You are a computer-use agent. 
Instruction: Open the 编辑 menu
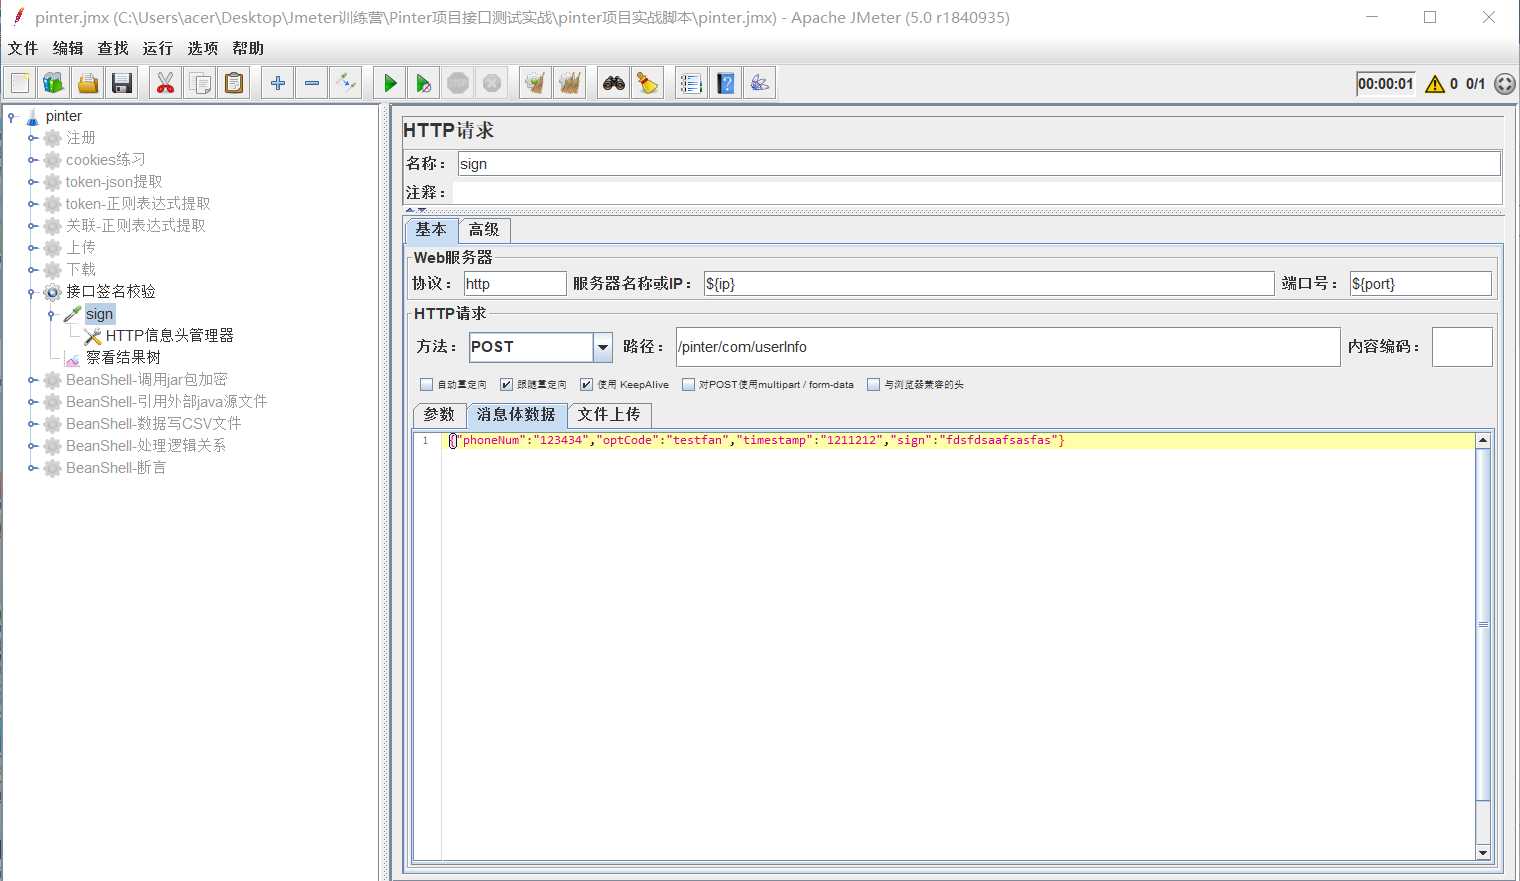[68, 48]
